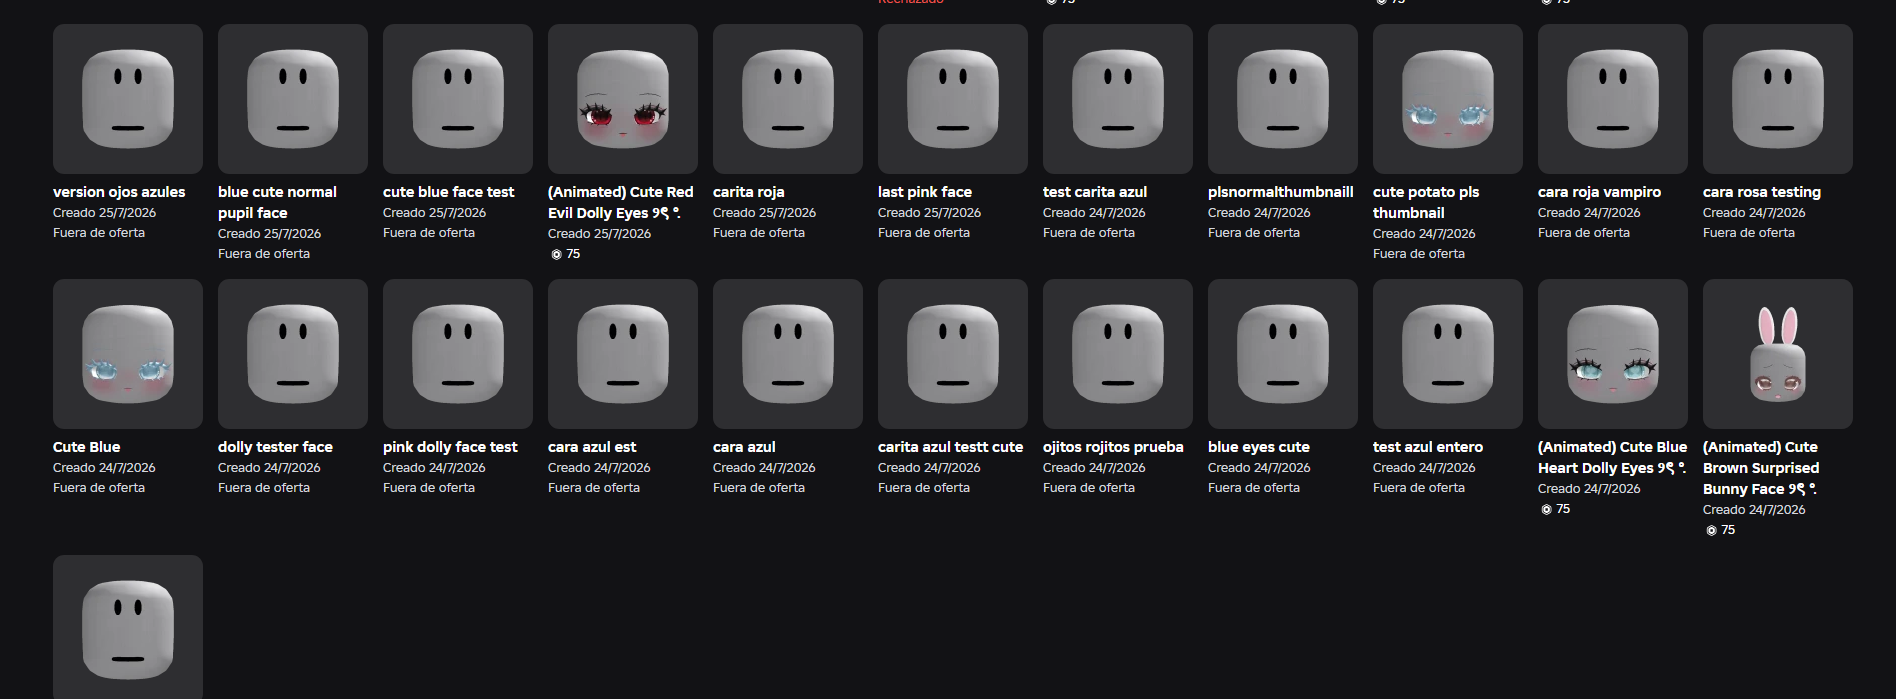Open the 'version ojos azules' title link
The image size is (1896, 699).
click(x=119, y=192)
